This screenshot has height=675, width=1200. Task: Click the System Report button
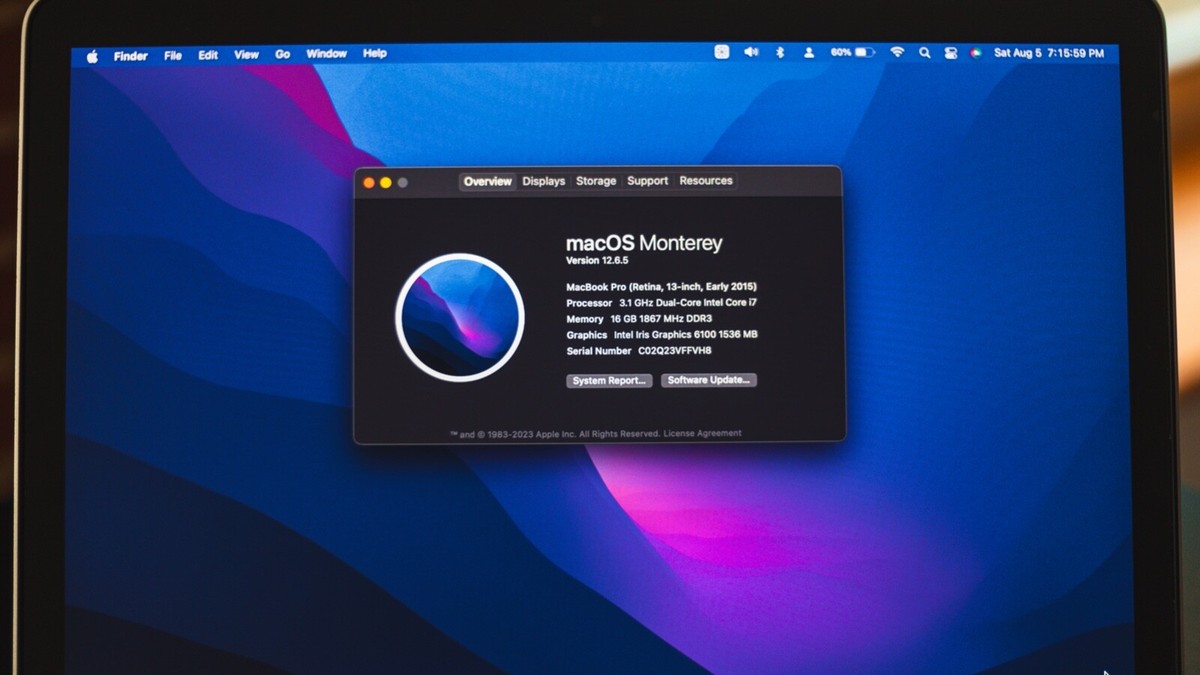point(609,380)
